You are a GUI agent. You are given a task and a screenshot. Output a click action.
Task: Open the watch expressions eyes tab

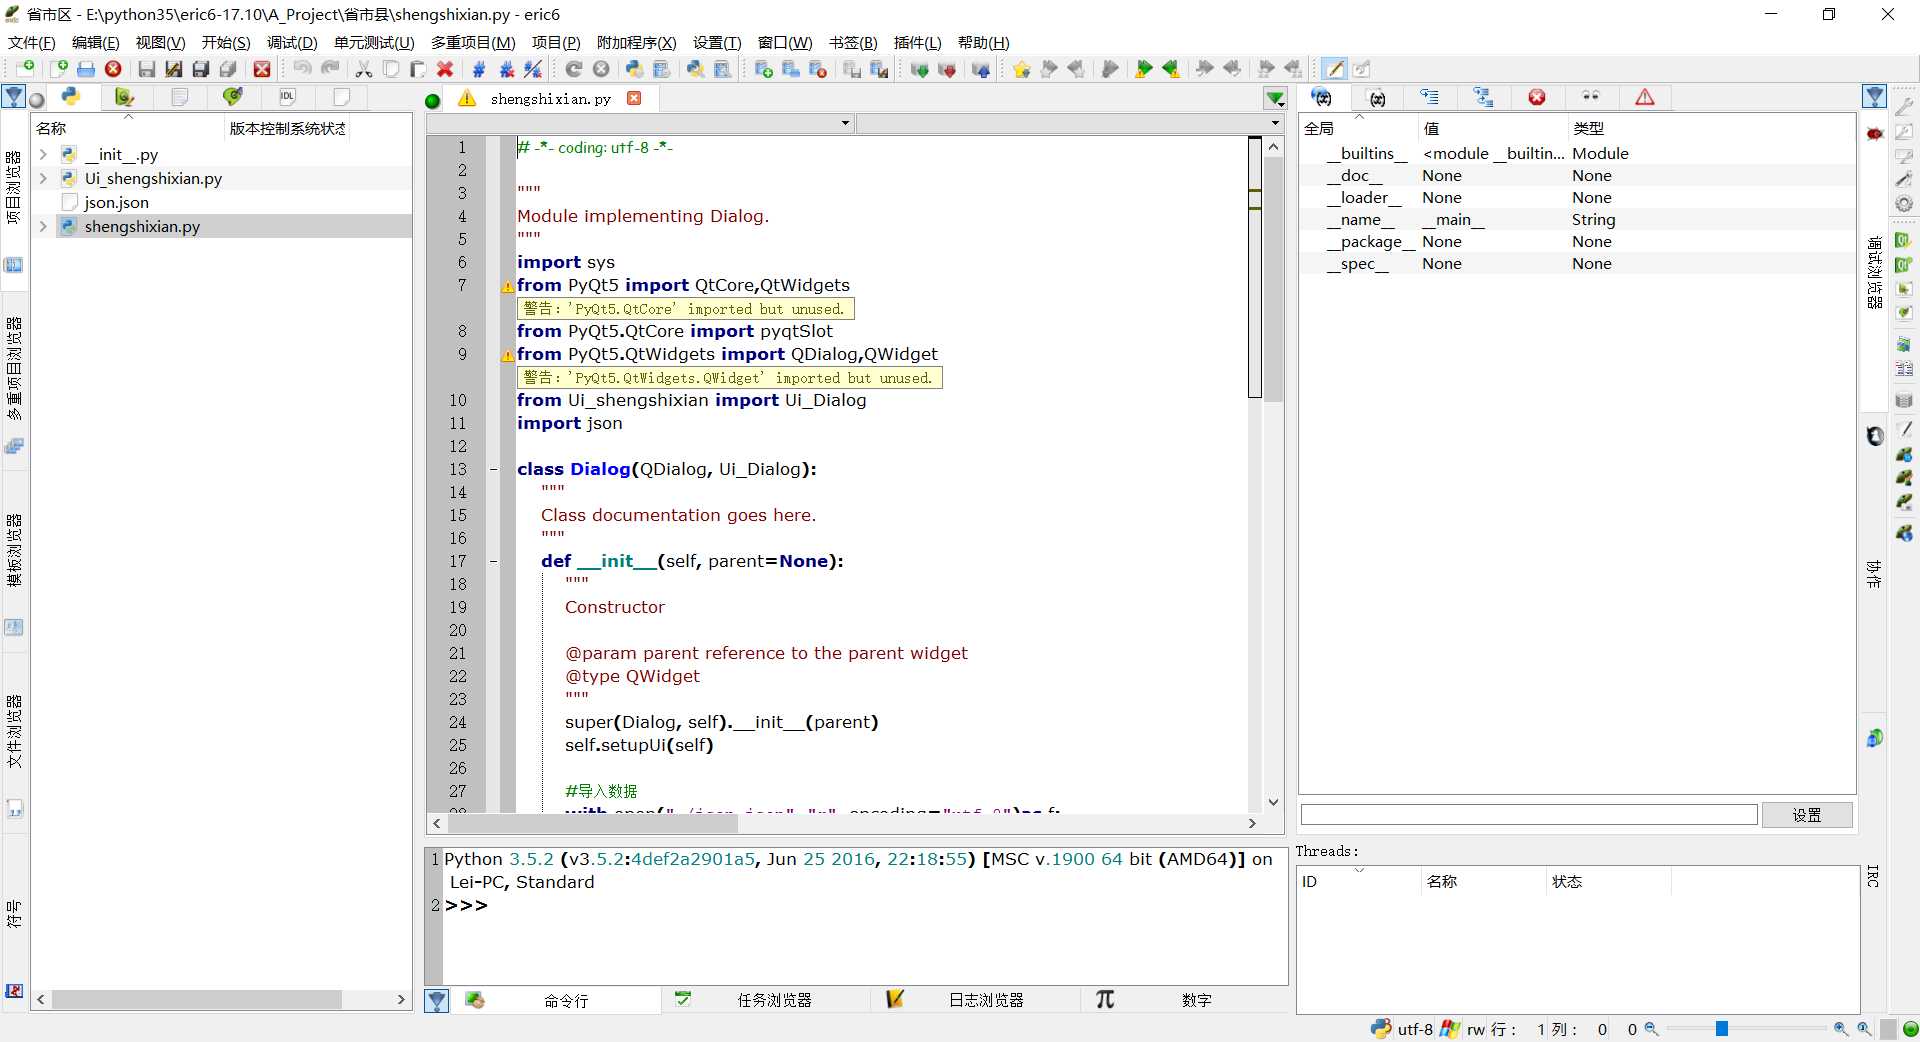coord(1590,97)
